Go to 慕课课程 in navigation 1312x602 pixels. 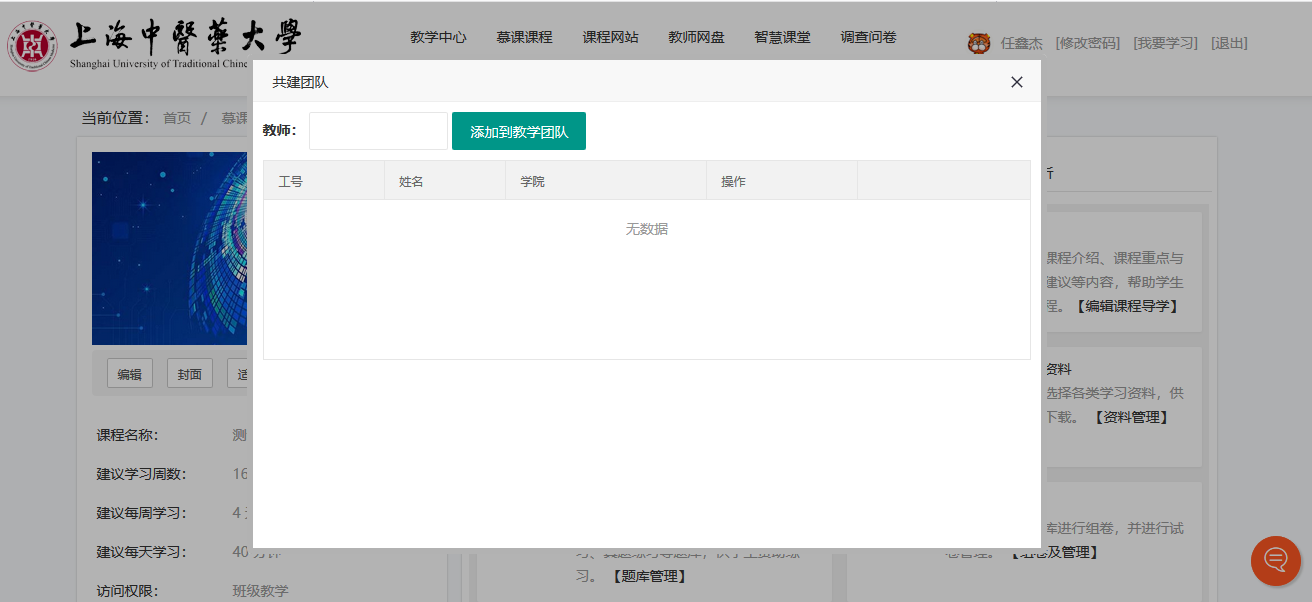point(524,38)
